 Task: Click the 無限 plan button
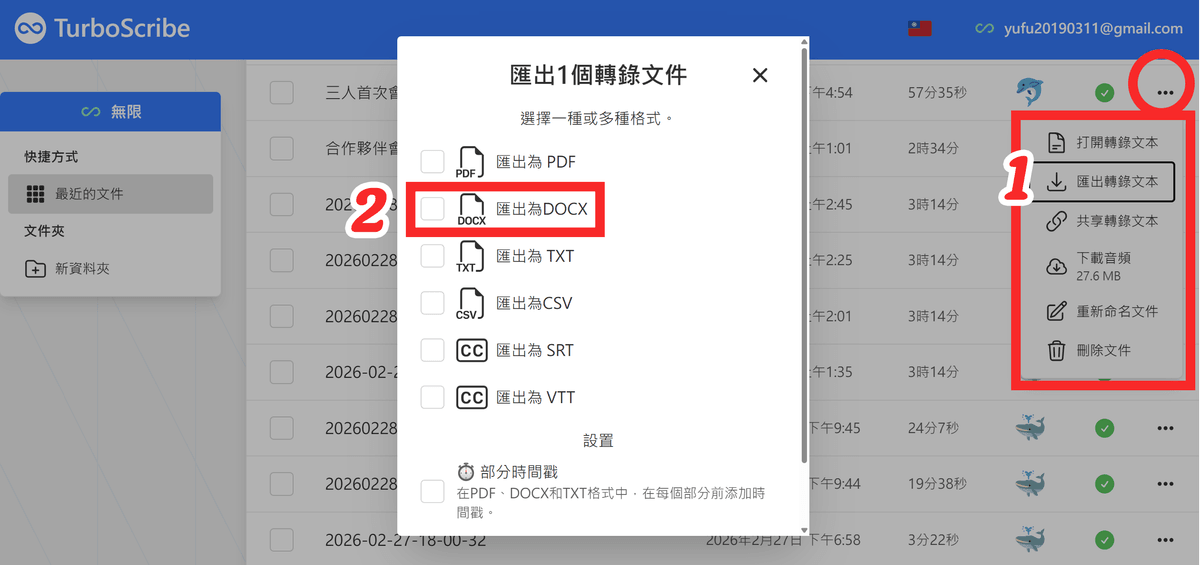tap(111, 112)
